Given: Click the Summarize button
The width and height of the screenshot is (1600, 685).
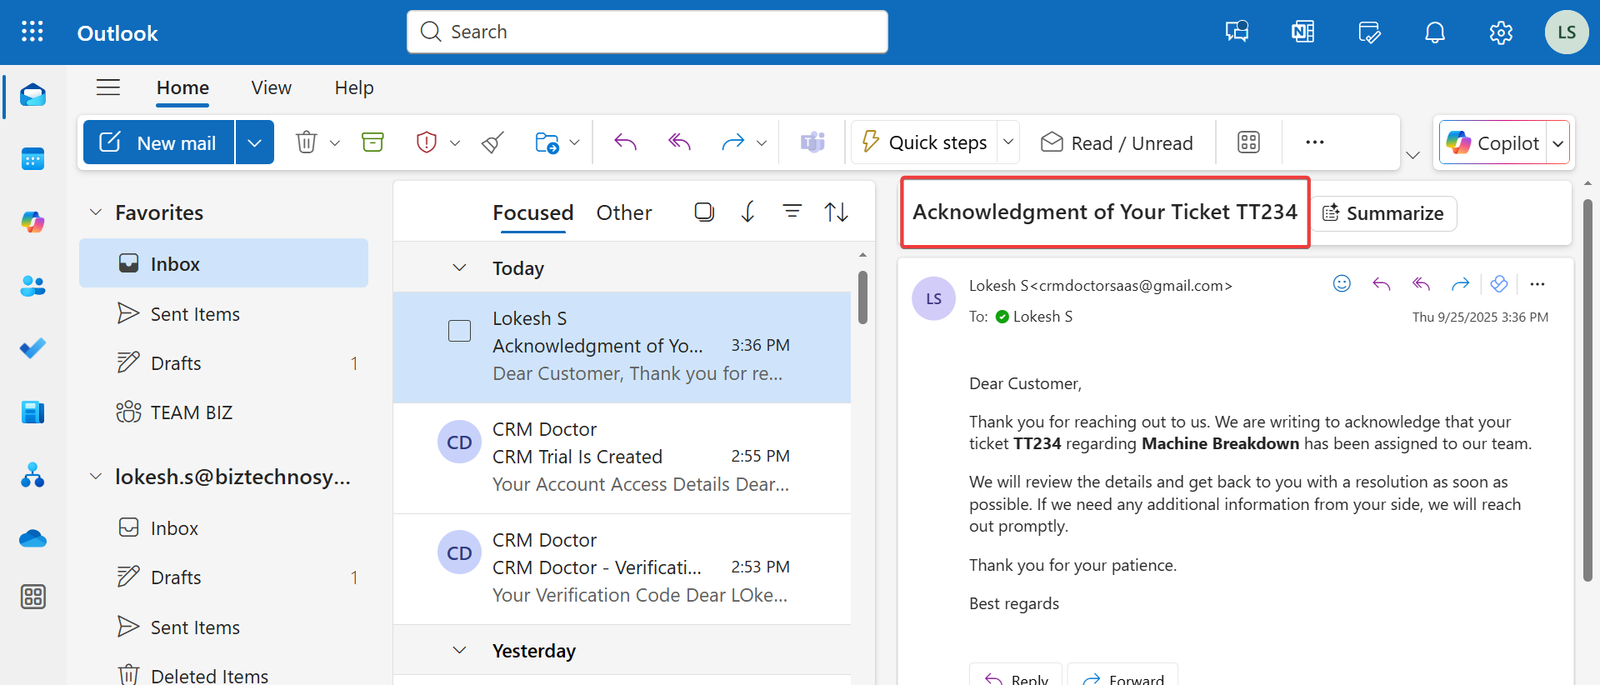Looking at the screenshot, I should [x=1384, y=213].
